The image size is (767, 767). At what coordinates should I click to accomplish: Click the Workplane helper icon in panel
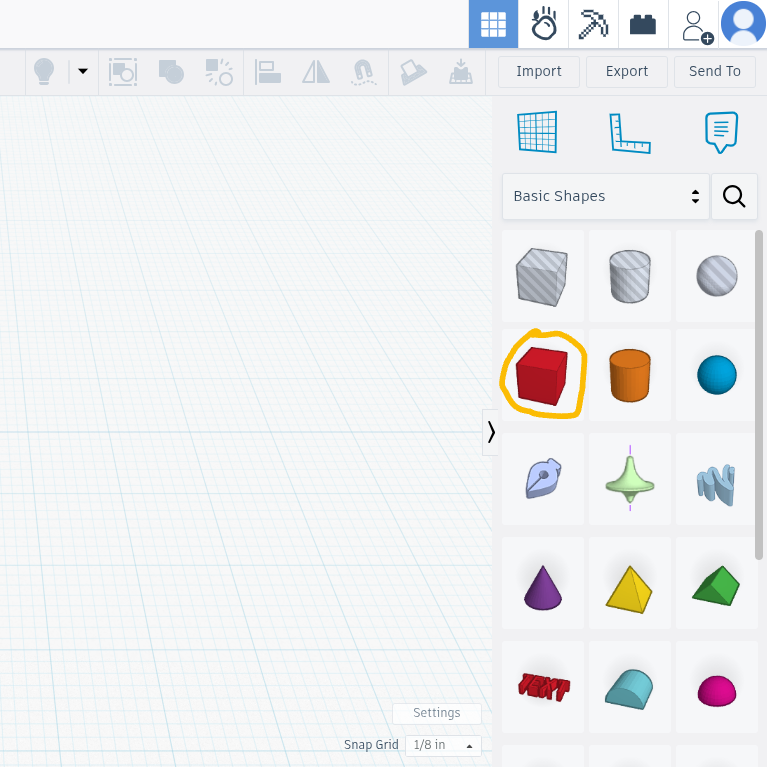pyautogui.click(x=537, y=132)
